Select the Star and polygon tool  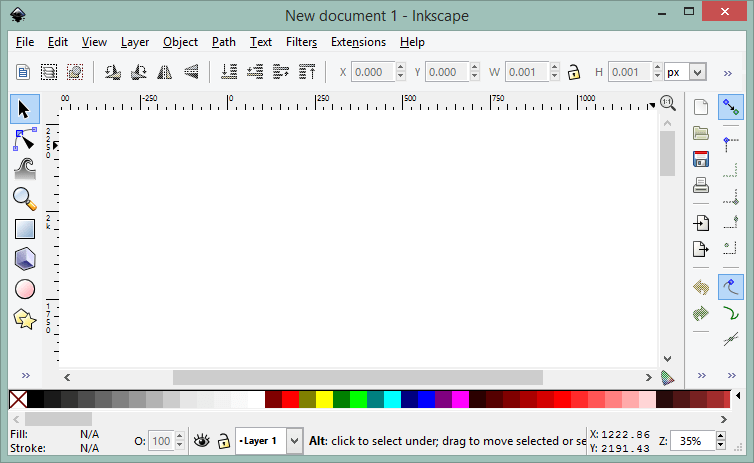coord(25,319)
